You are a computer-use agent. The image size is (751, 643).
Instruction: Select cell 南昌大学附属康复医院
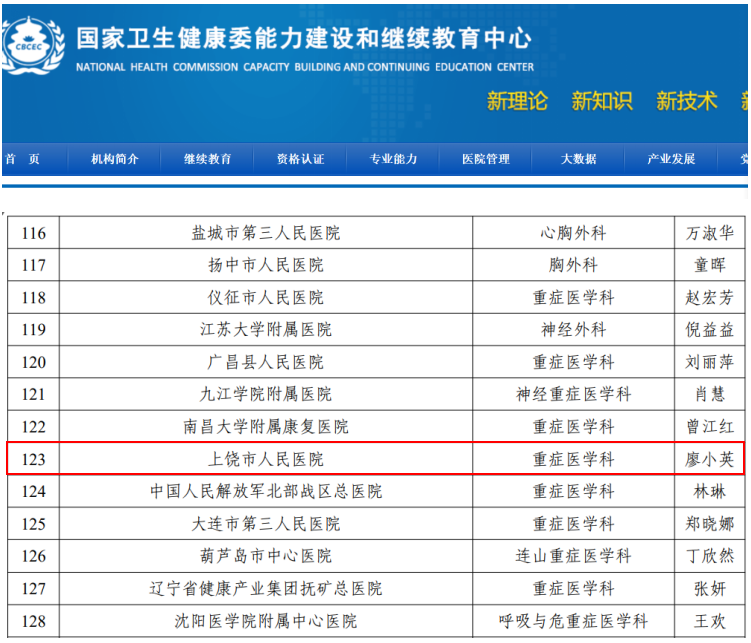[x=266, y=427]
